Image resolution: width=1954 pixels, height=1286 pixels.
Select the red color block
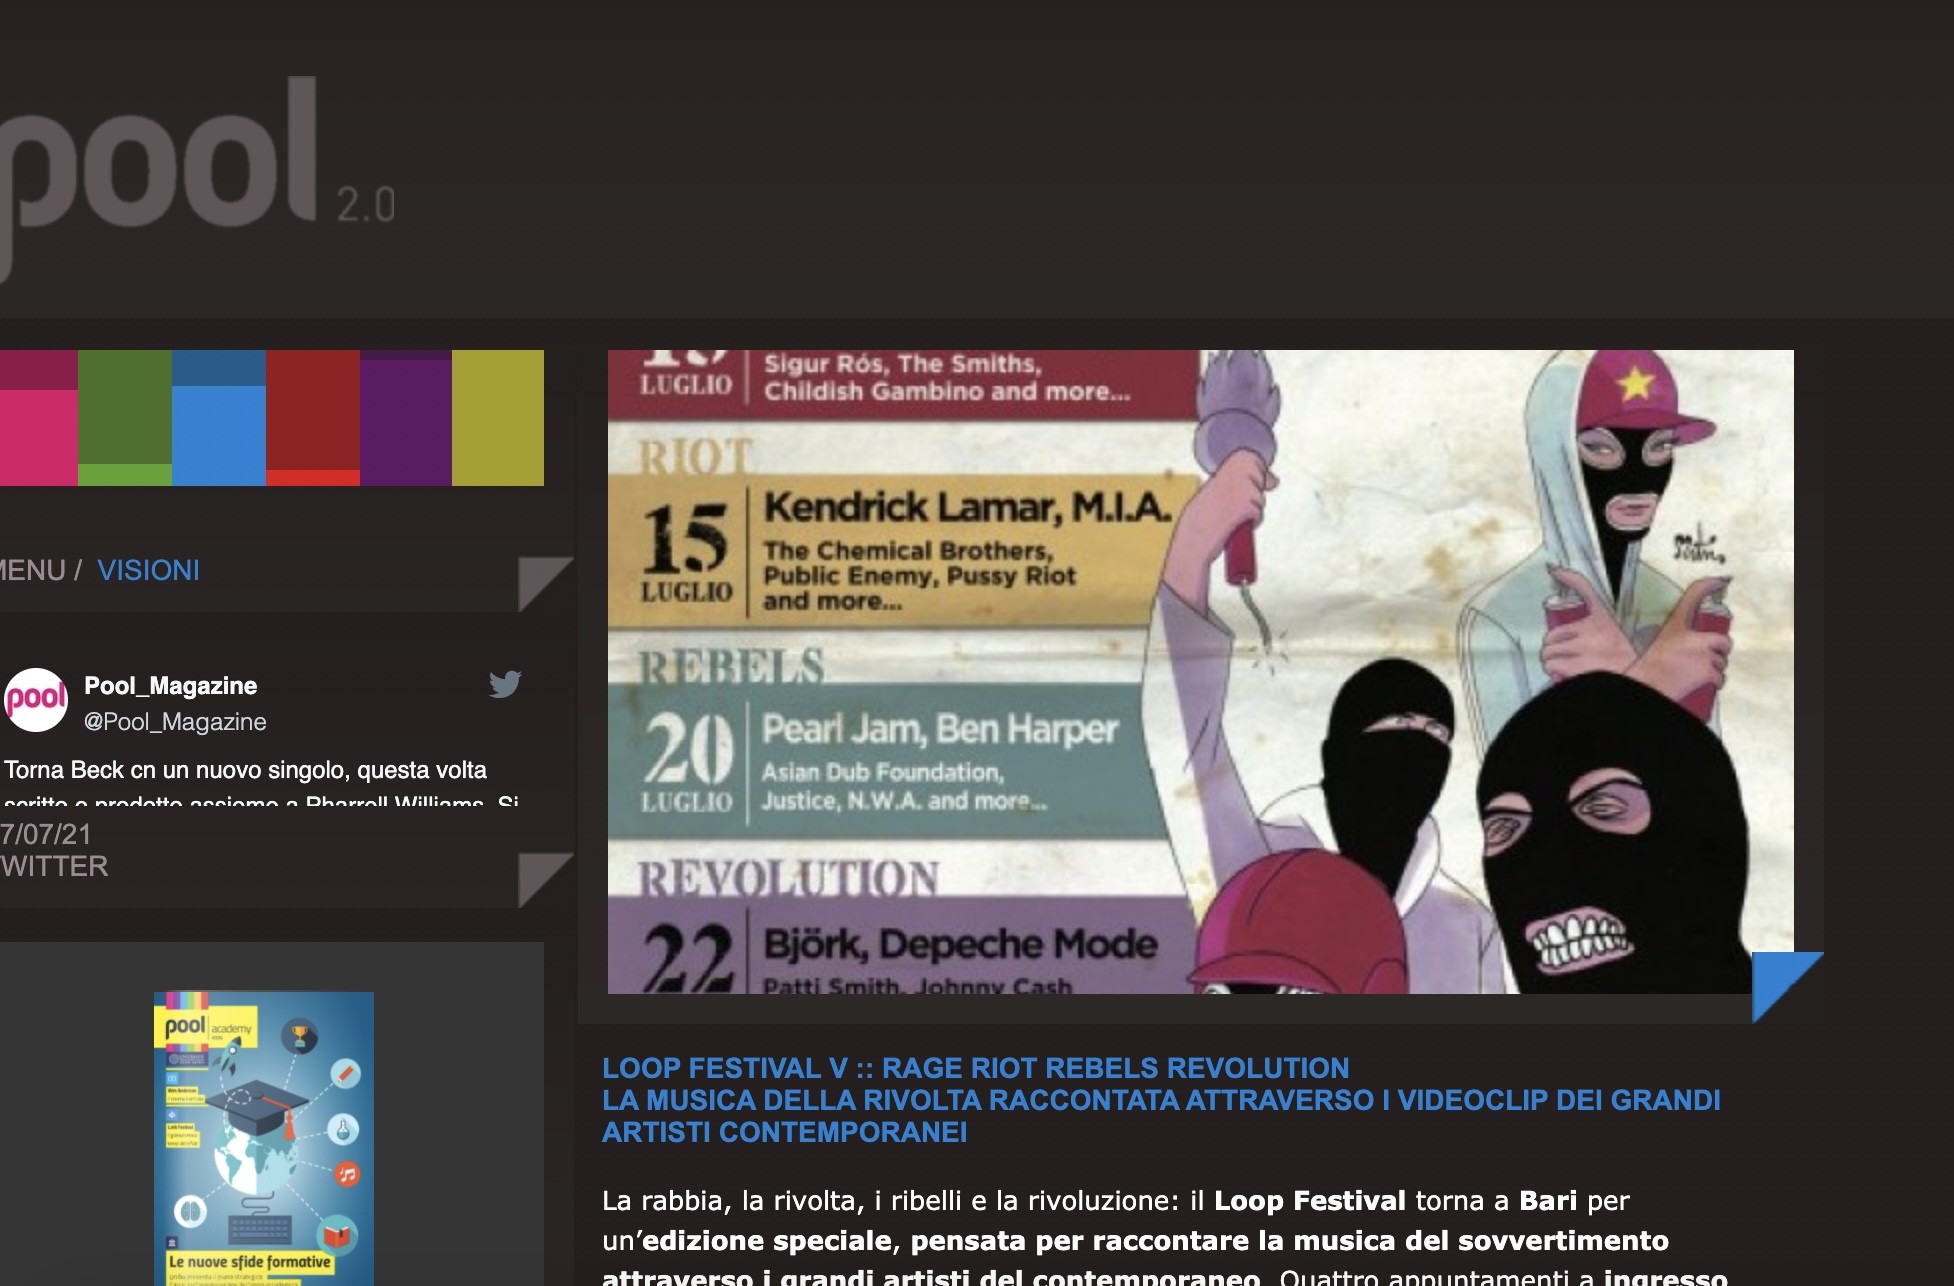[x=313, y=418]
